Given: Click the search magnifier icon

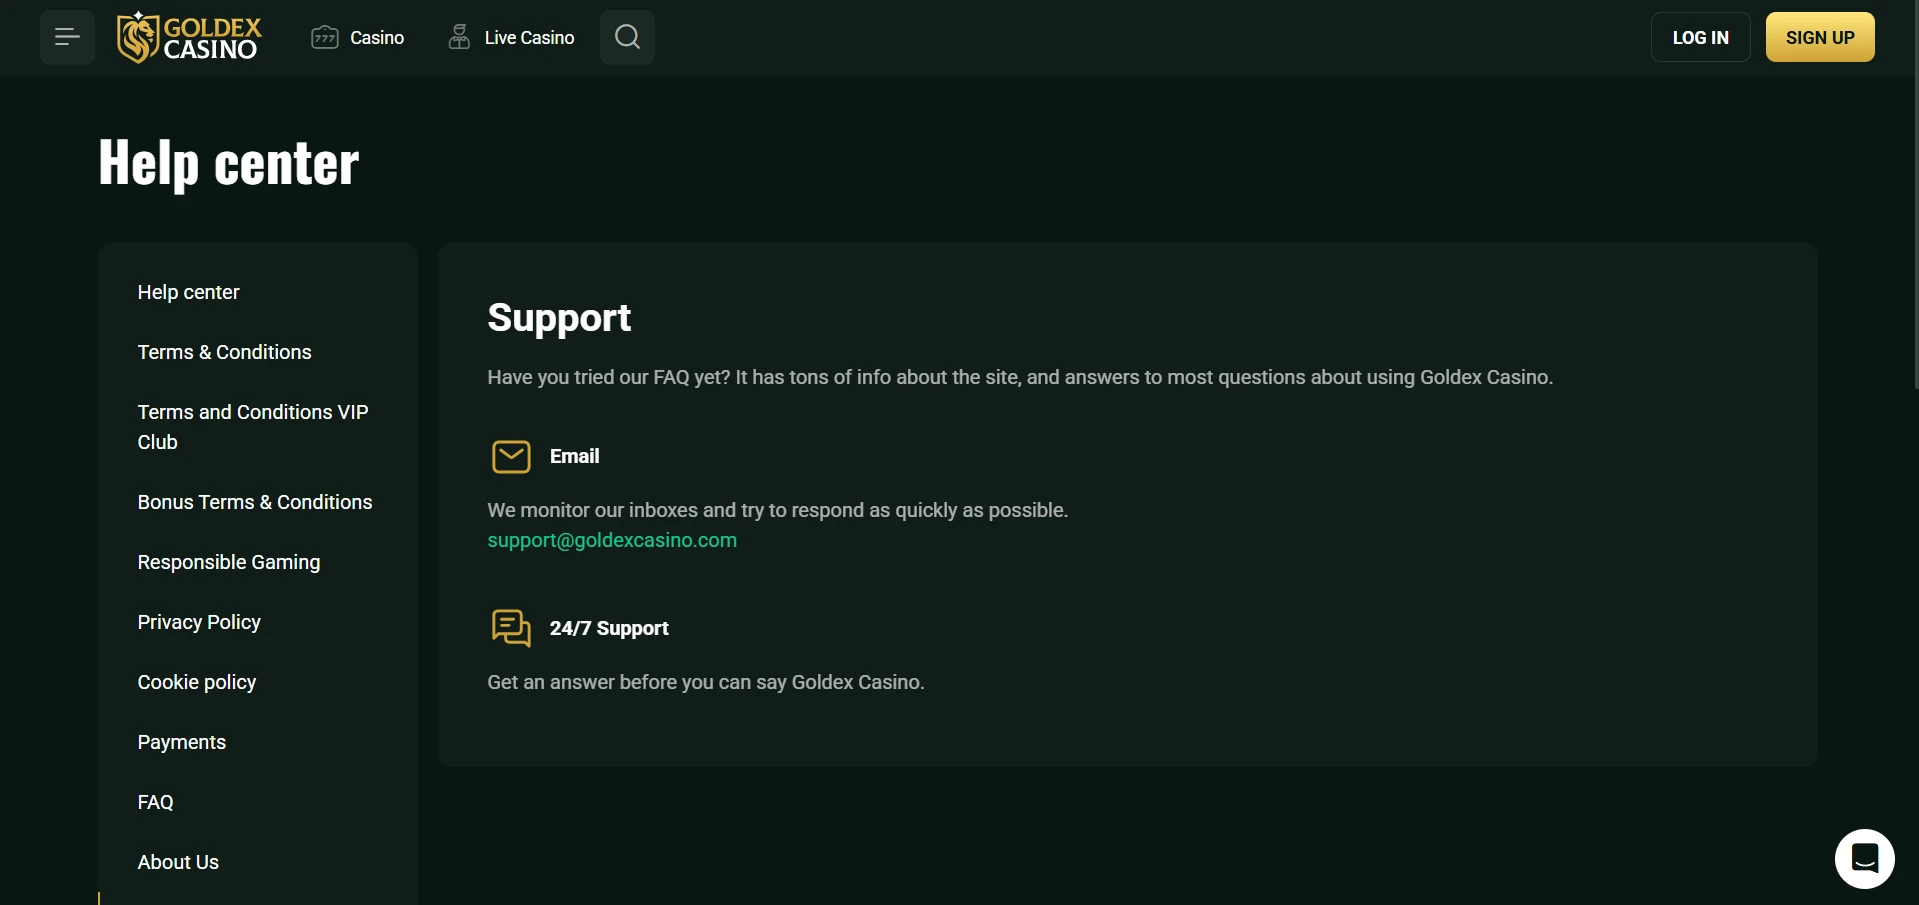Looking at the screenshot, I should [x=627, y=38].
